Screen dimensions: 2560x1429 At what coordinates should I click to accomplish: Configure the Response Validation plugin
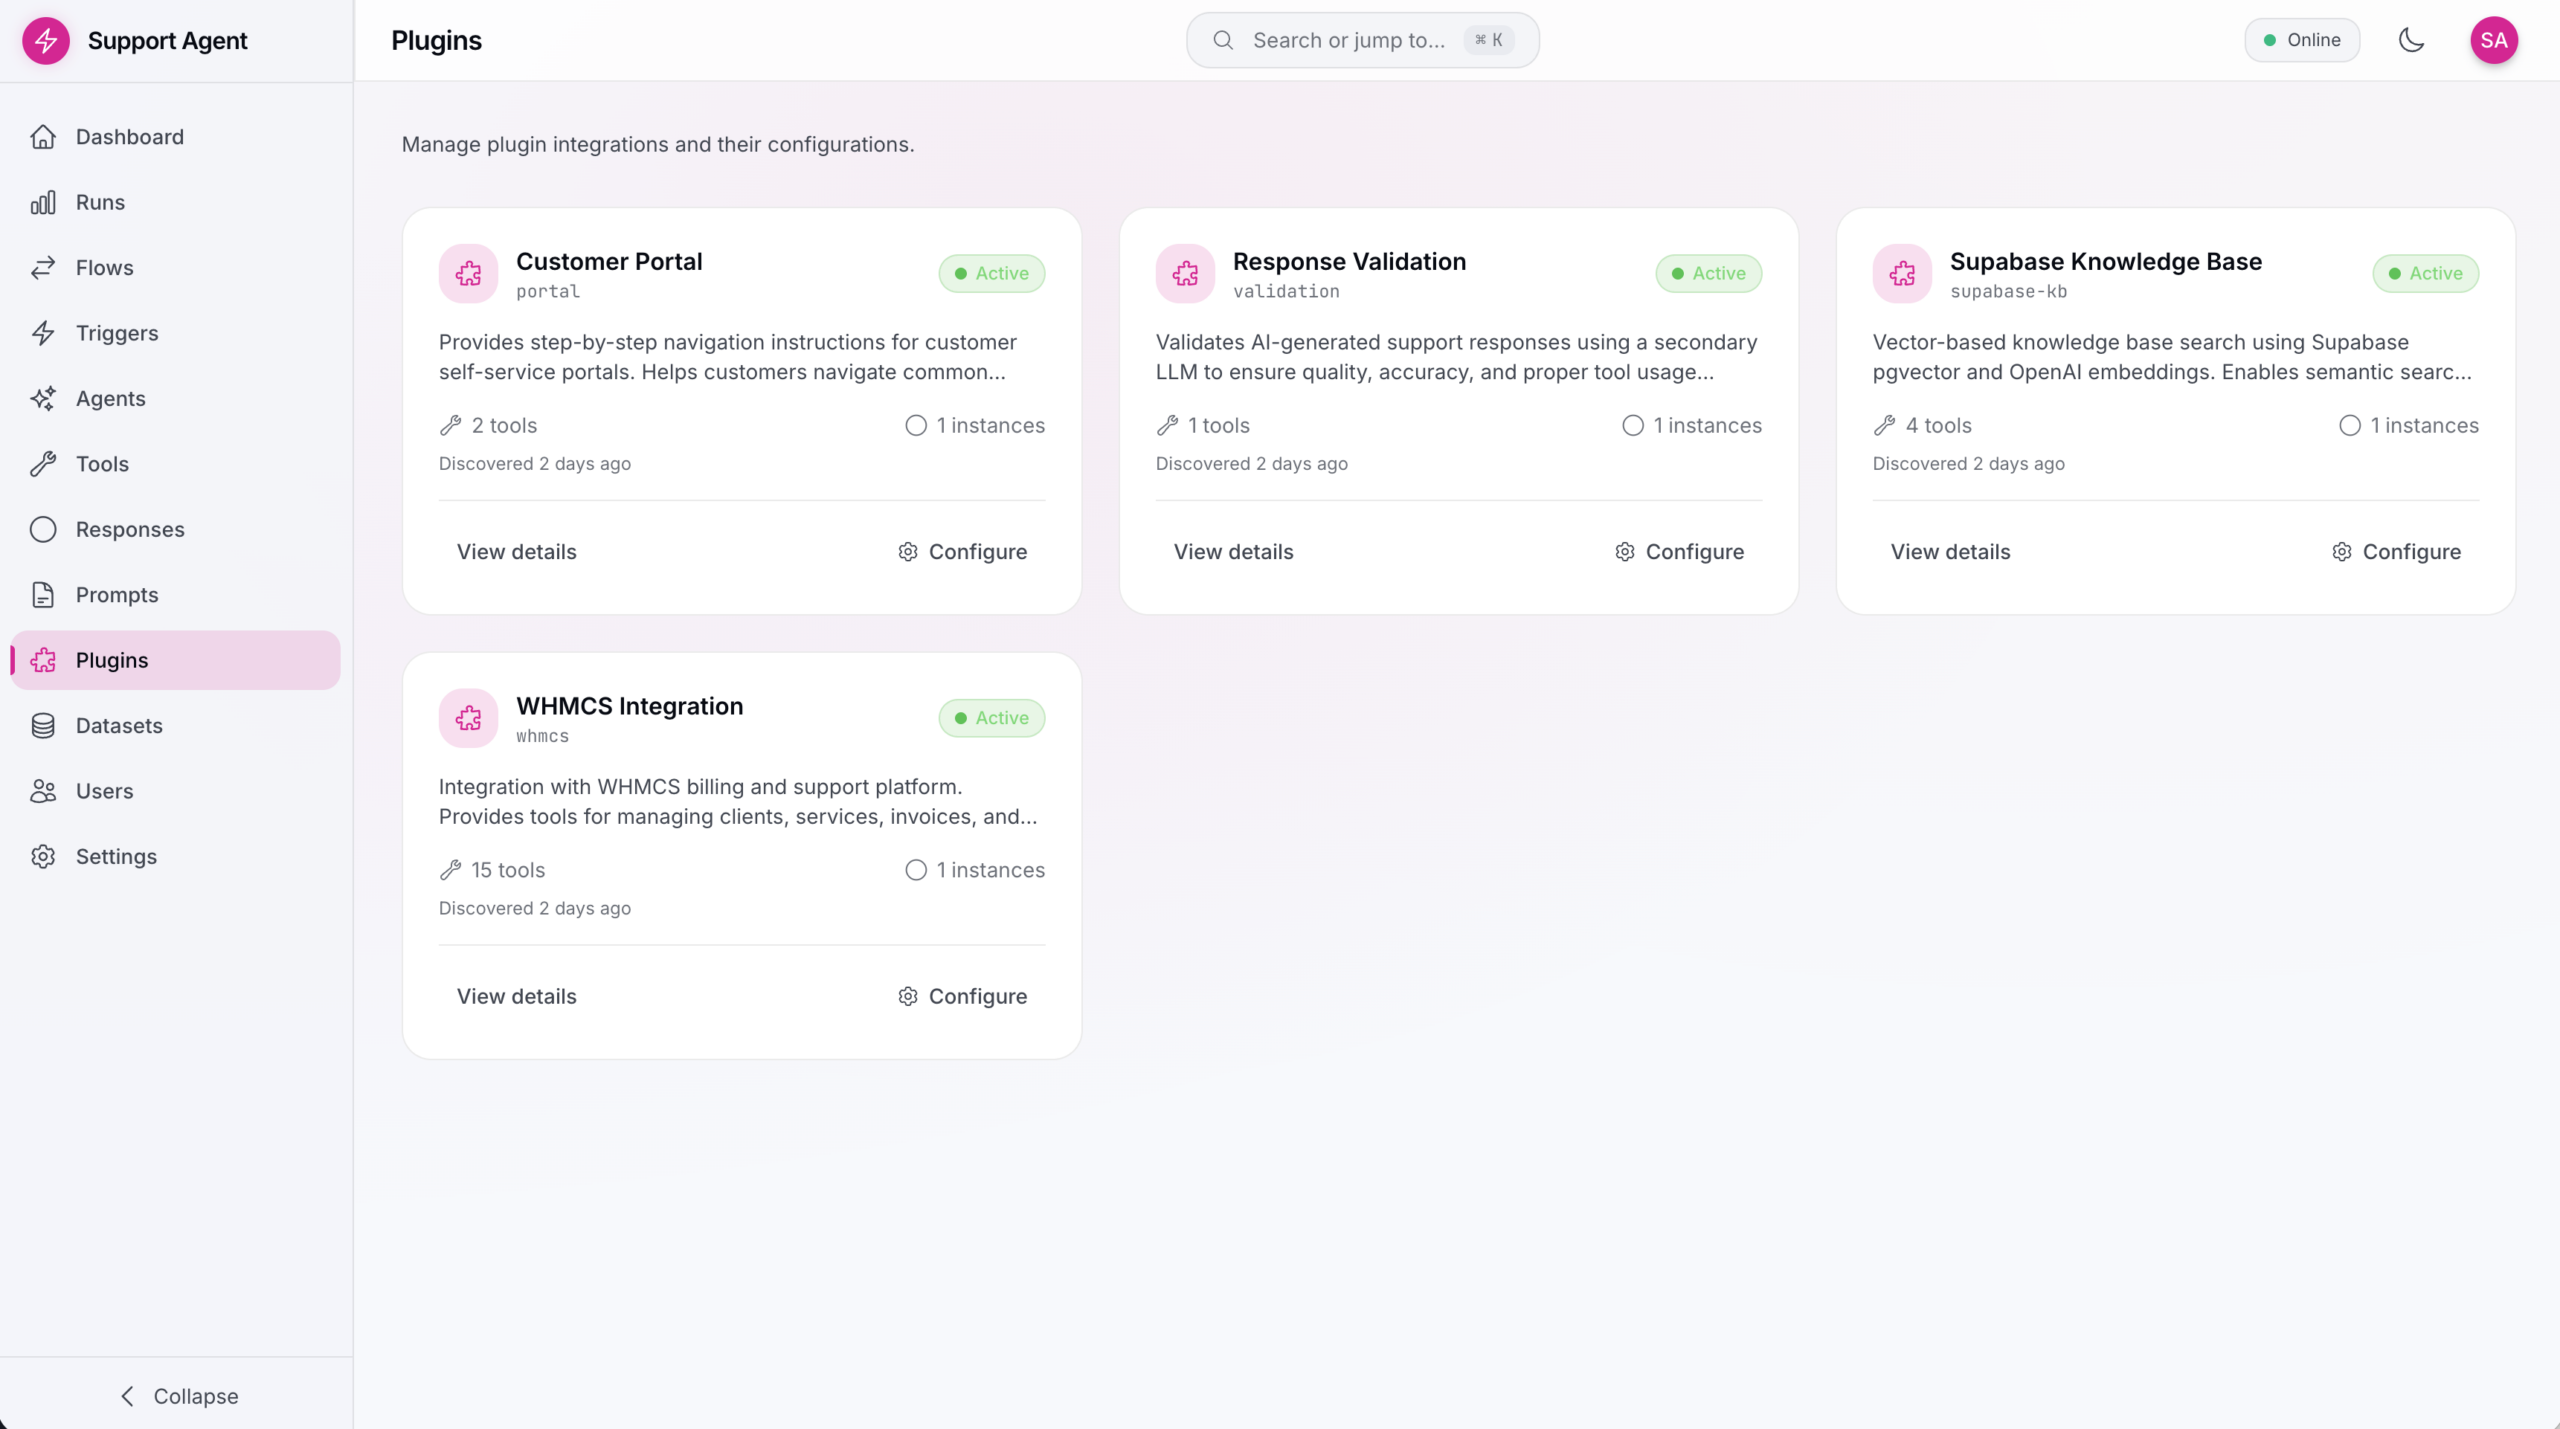point(1679,552)
